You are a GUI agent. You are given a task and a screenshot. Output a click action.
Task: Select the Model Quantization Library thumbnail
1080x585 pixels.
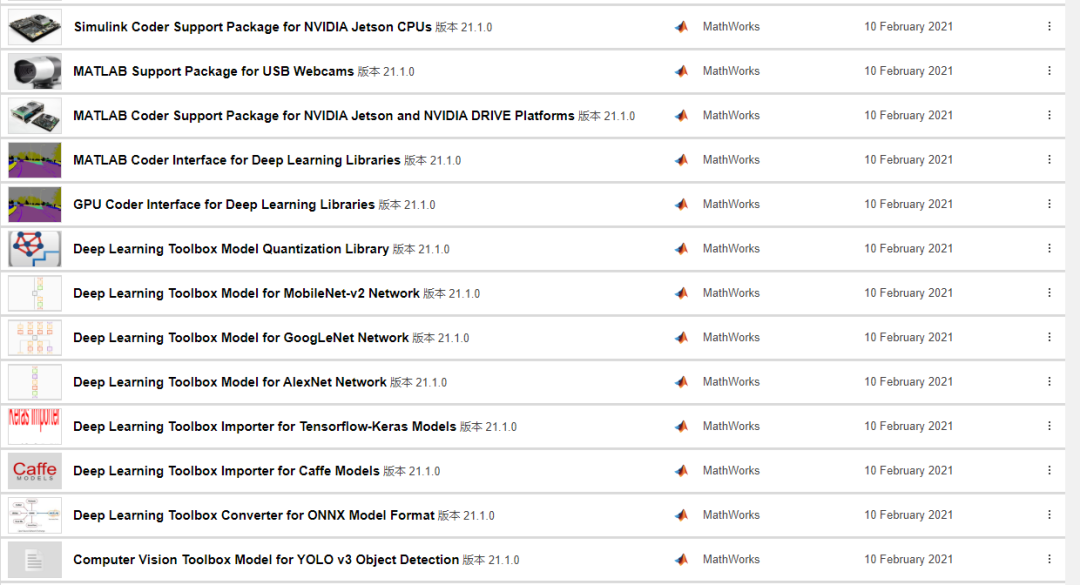click(34, 249)
